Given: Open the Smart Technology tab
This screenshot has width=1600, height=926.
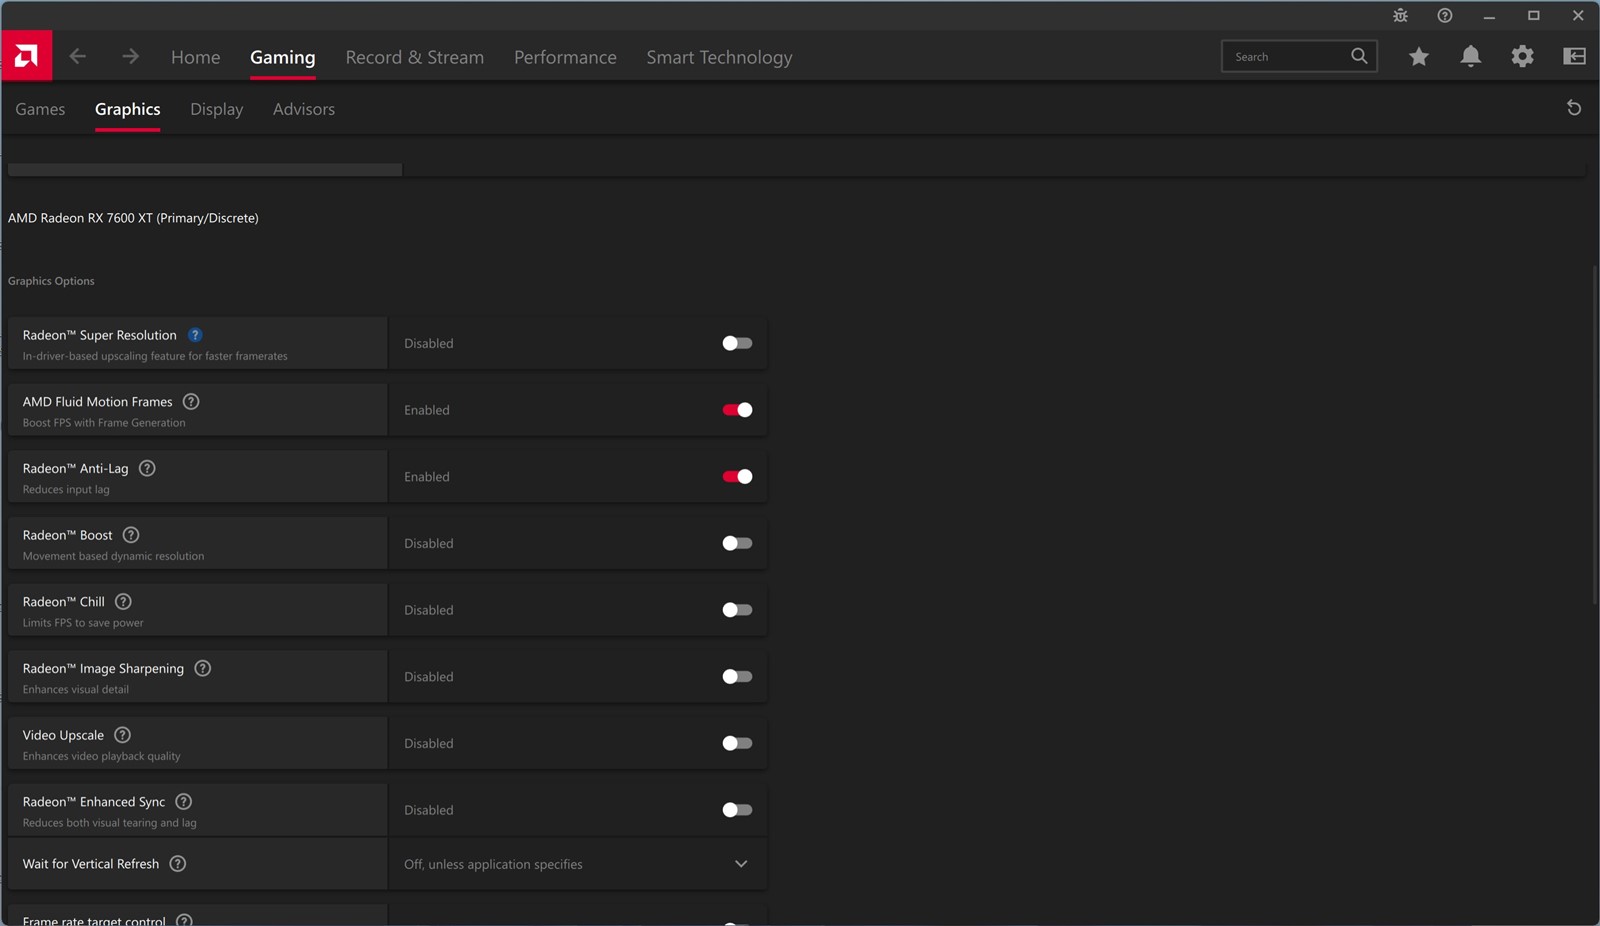Looking at the screenshot, I should [x=719, y=57].
